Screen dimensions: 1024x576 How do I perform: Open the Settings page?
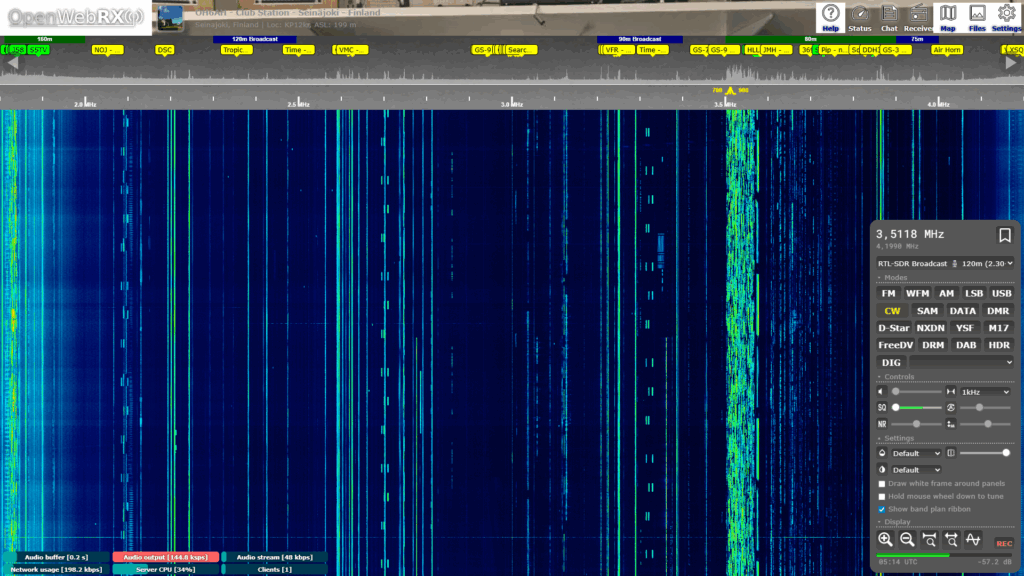(x=1006, y=16)
